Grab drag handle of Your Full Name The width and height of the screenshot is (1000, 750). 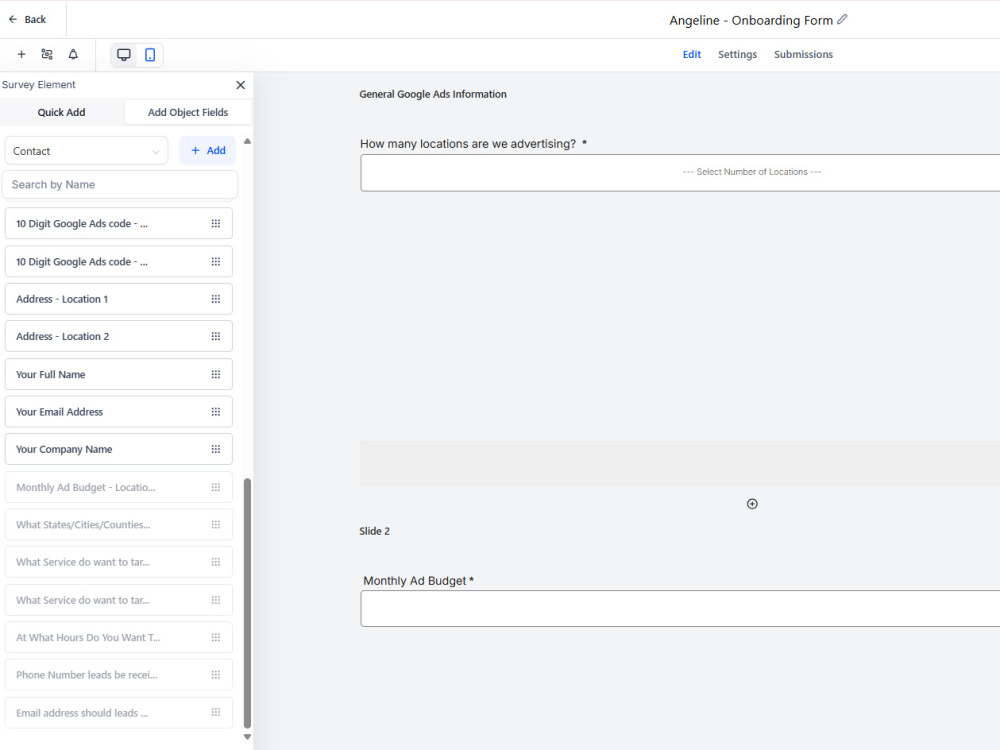(216, 374)
